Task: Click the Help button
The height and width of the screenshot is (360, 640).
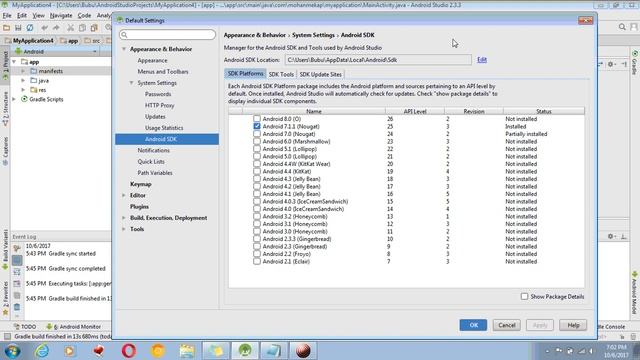Action: [x=573, y=325]
